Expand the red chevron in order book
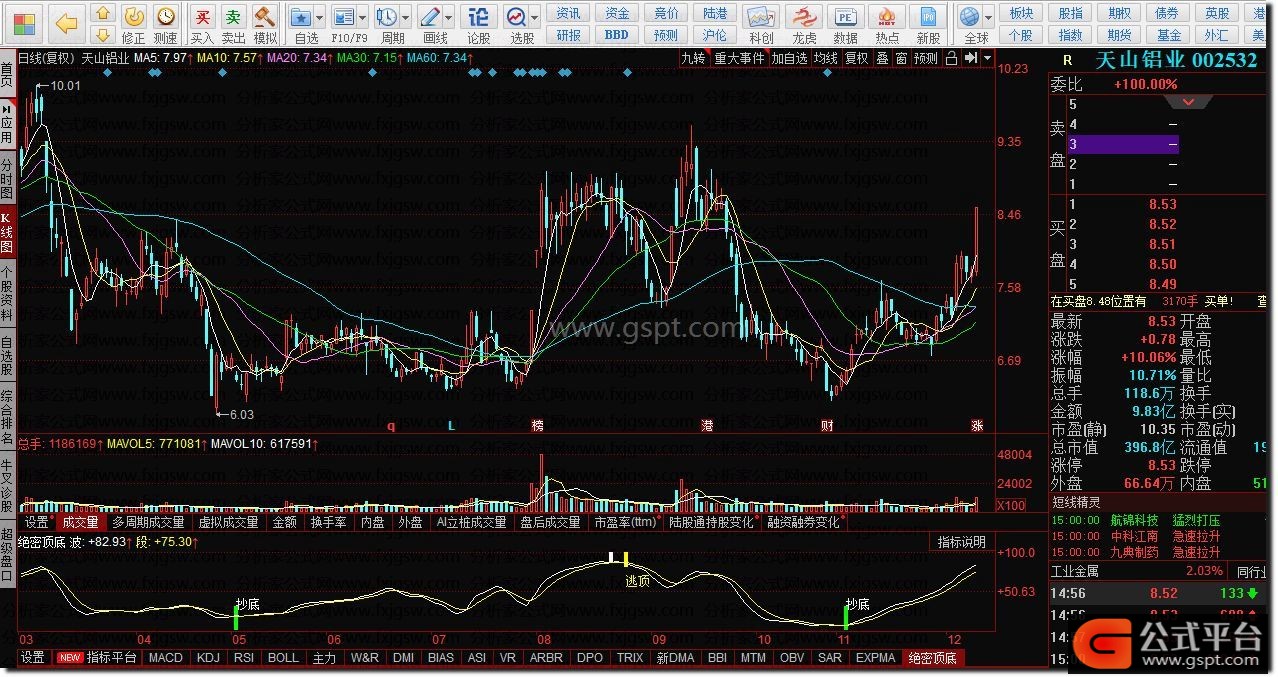 coord(1188,102)
